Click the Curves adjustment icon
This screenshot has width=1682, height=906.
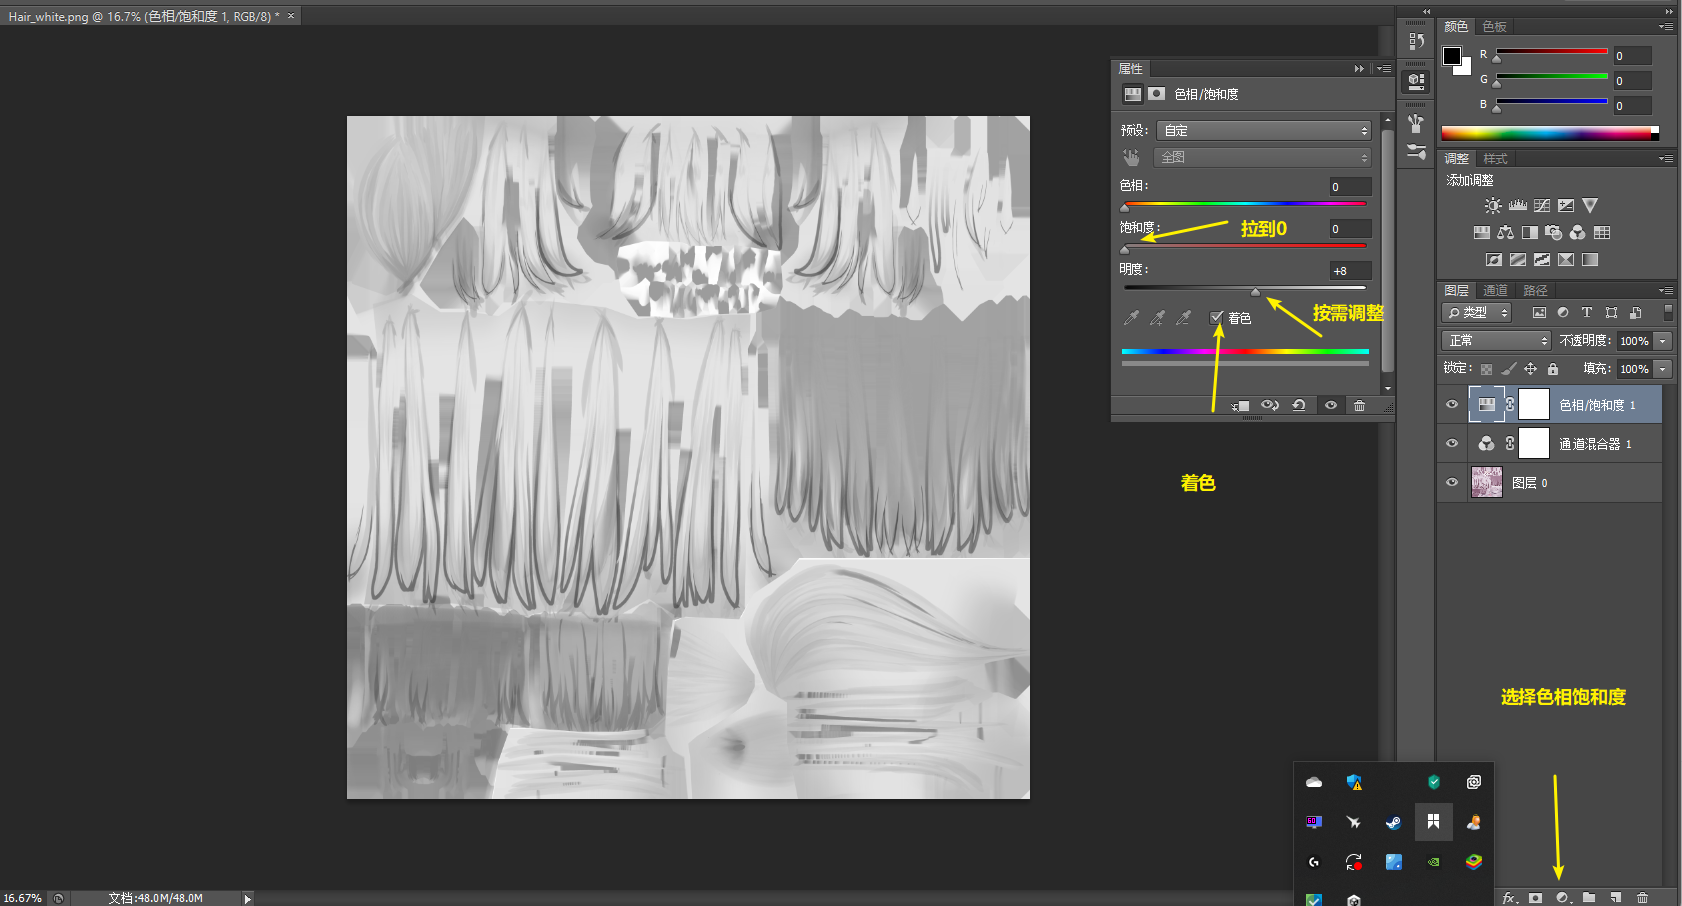1542,206
